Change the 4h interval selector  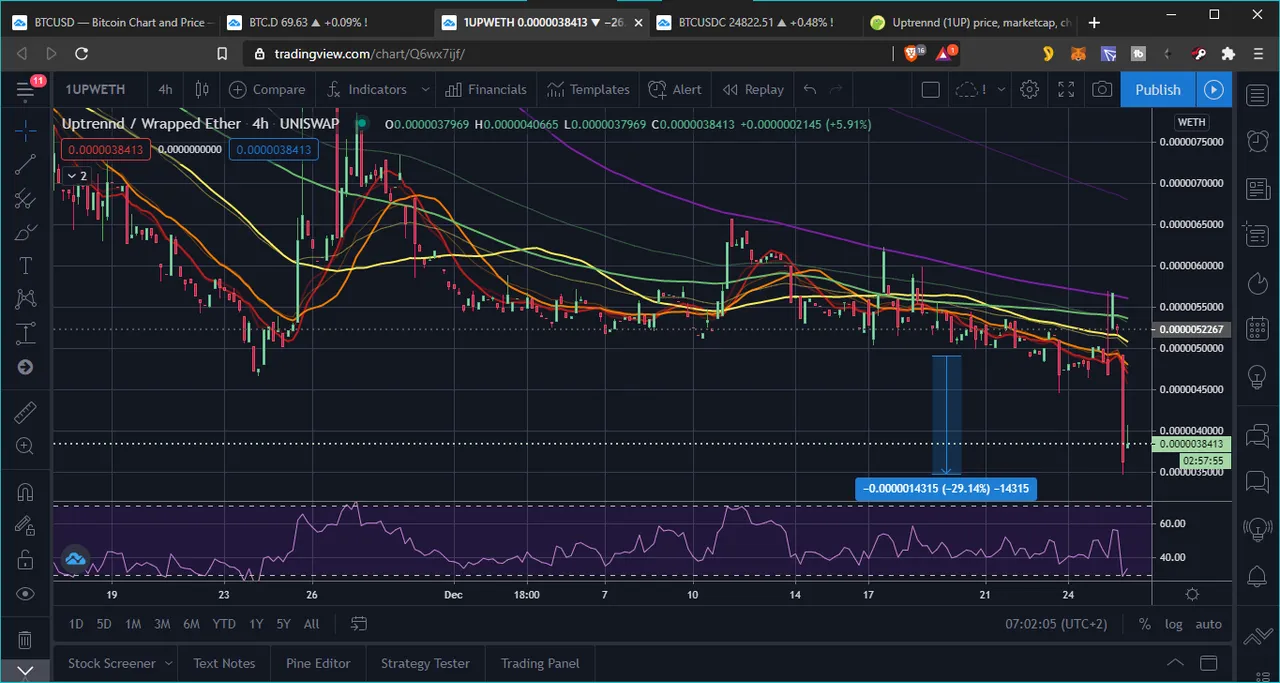[165, 90]
